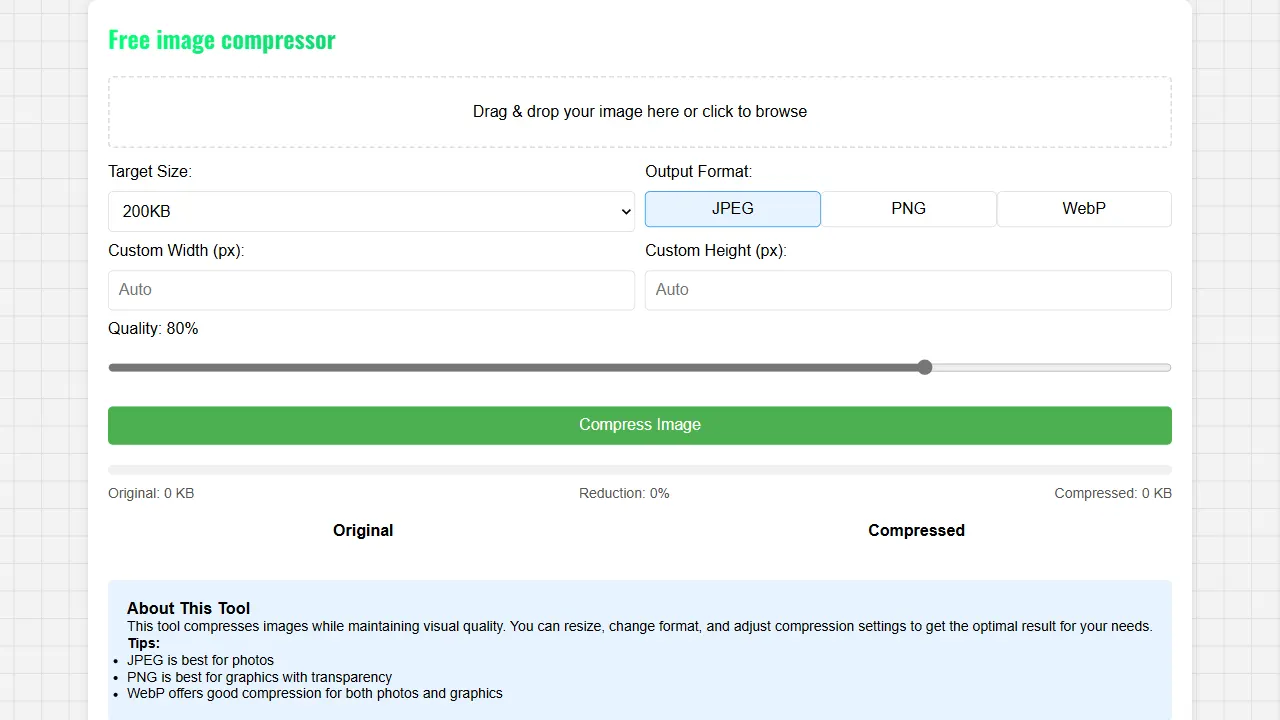Click the 'Free image compressor' heading

(222, 40)
